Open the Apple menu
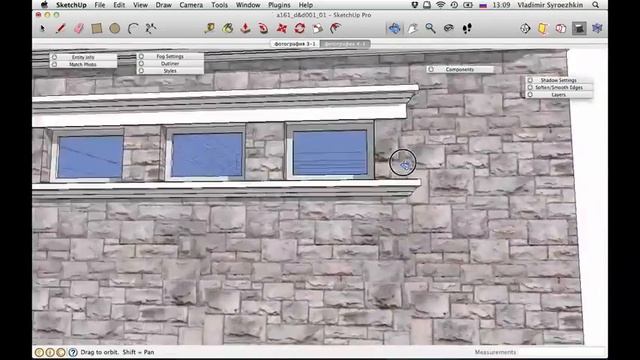Screen dimensions: 640x360 tap(44, 5)
